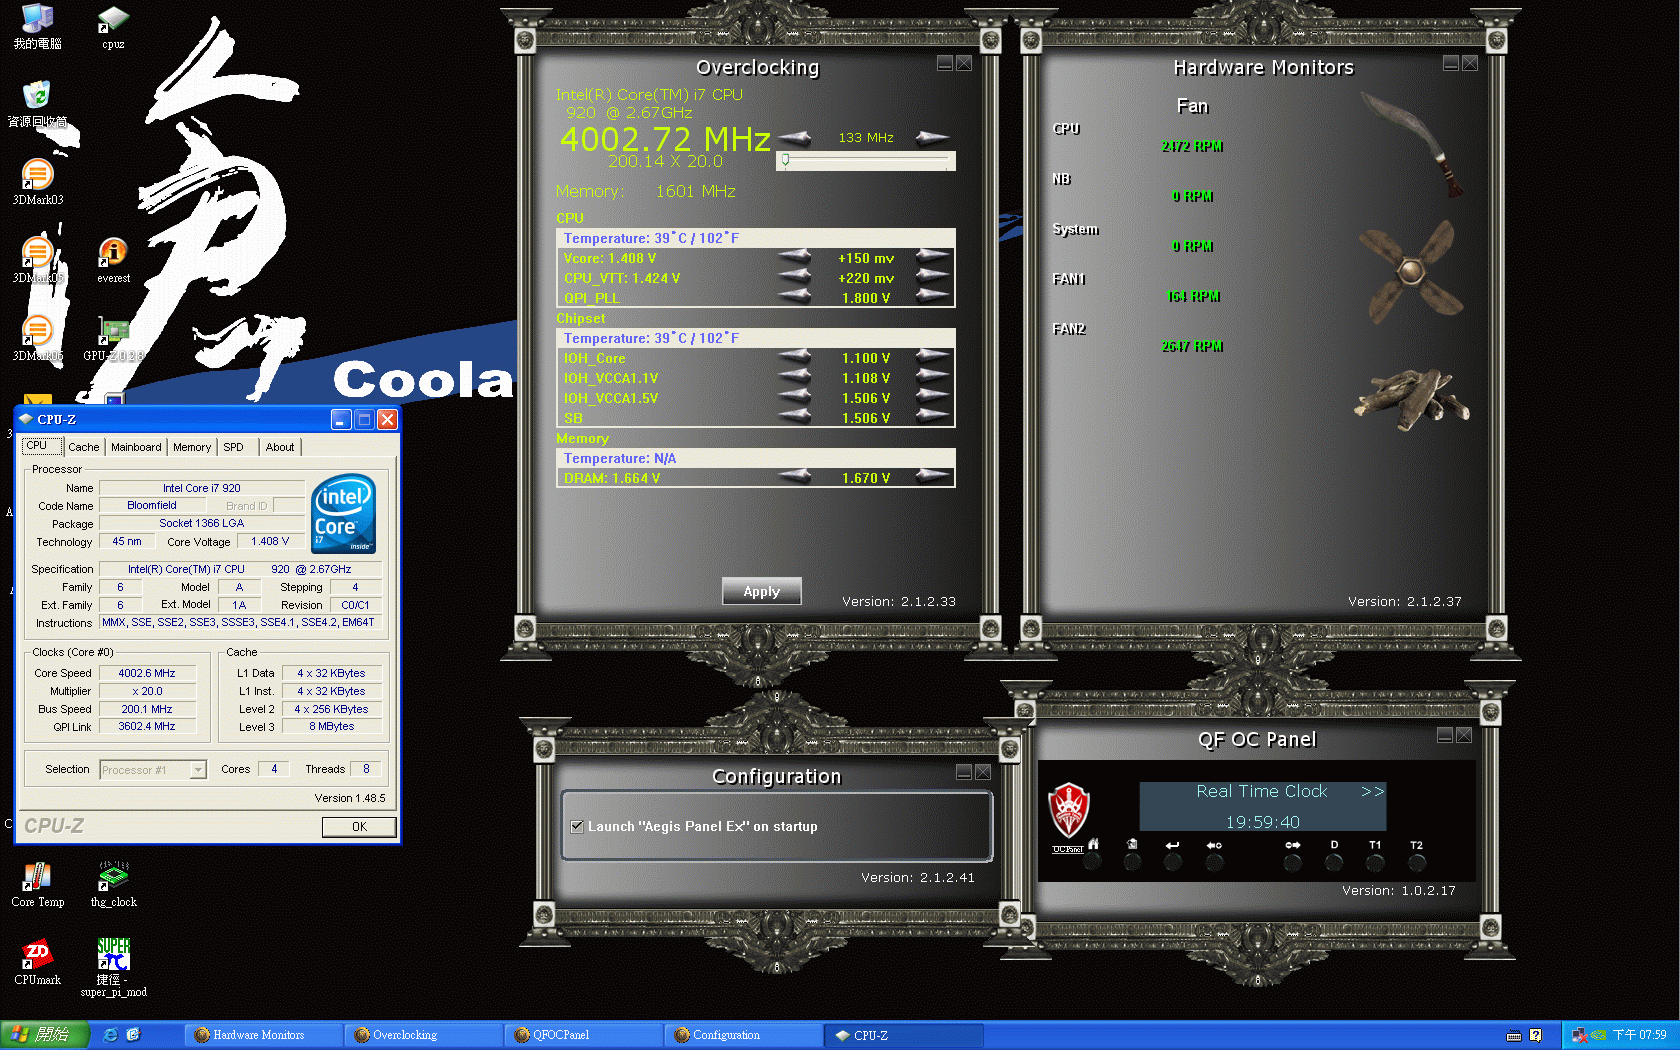
Task: Click Core Speed value field in CPU-Z
Action: [x=147, y=673]
